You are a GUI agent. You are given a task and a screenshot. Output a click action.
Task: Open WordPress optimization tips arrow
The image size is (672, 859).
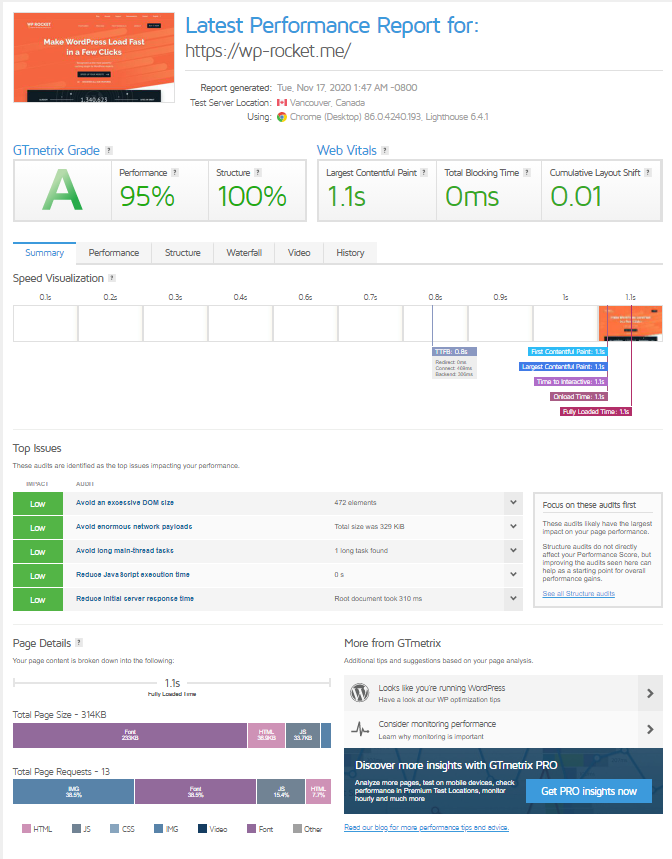650,694
